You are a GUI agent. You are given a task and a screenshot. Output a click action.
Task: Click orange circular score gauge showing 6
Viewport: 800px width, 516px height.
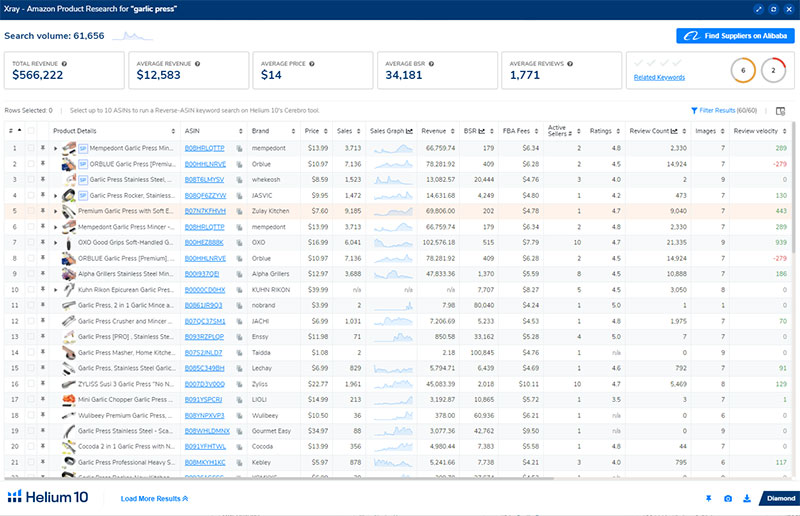coord(743,70)
